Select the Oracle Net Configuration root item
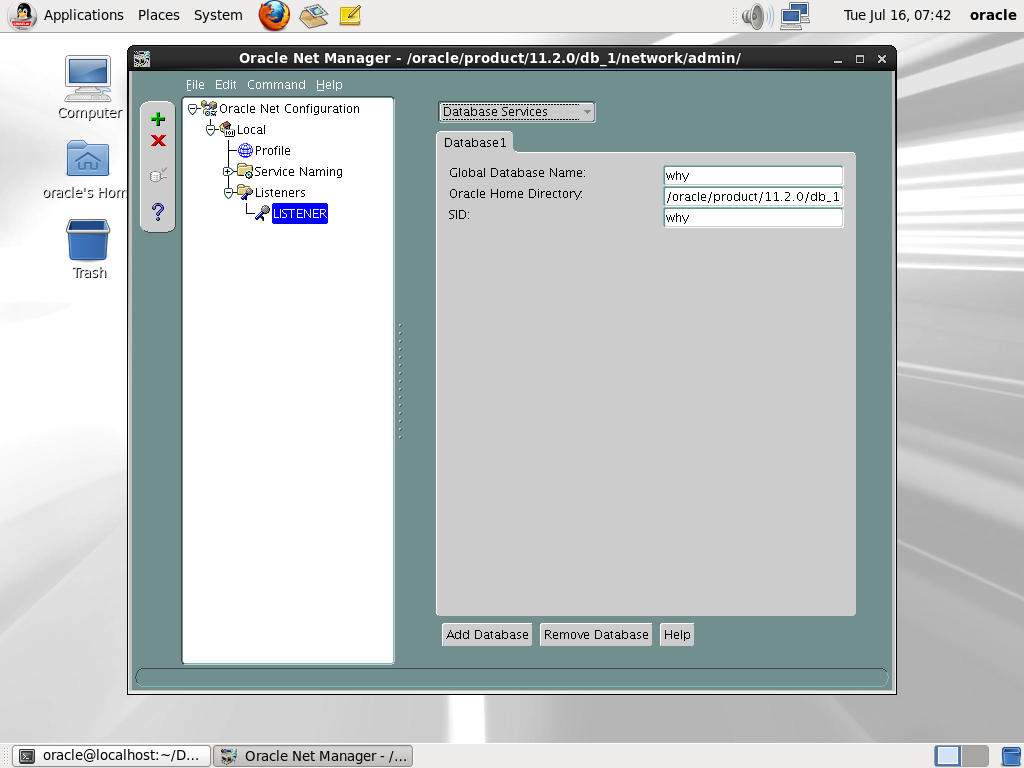1024x768 pixels. pos(289,109)
